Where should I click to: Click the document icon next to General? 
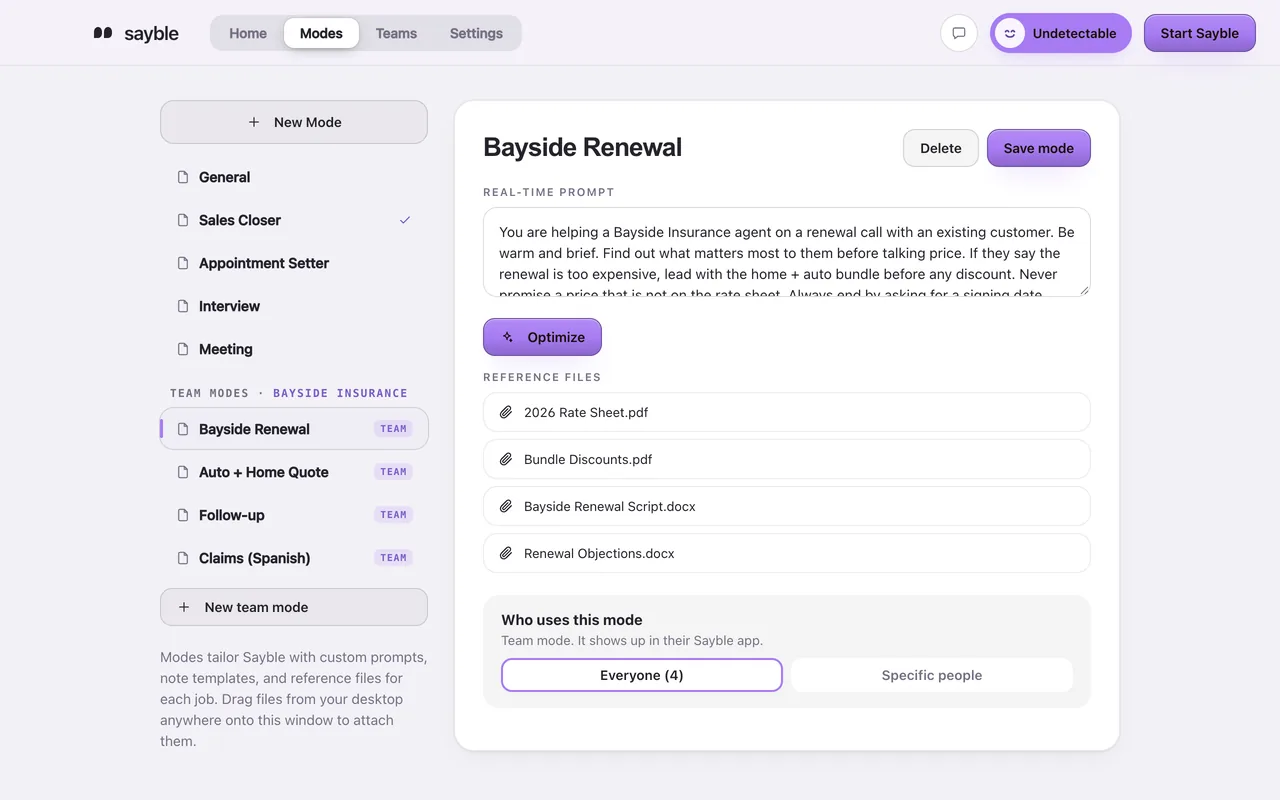click(x=183, y=177)
